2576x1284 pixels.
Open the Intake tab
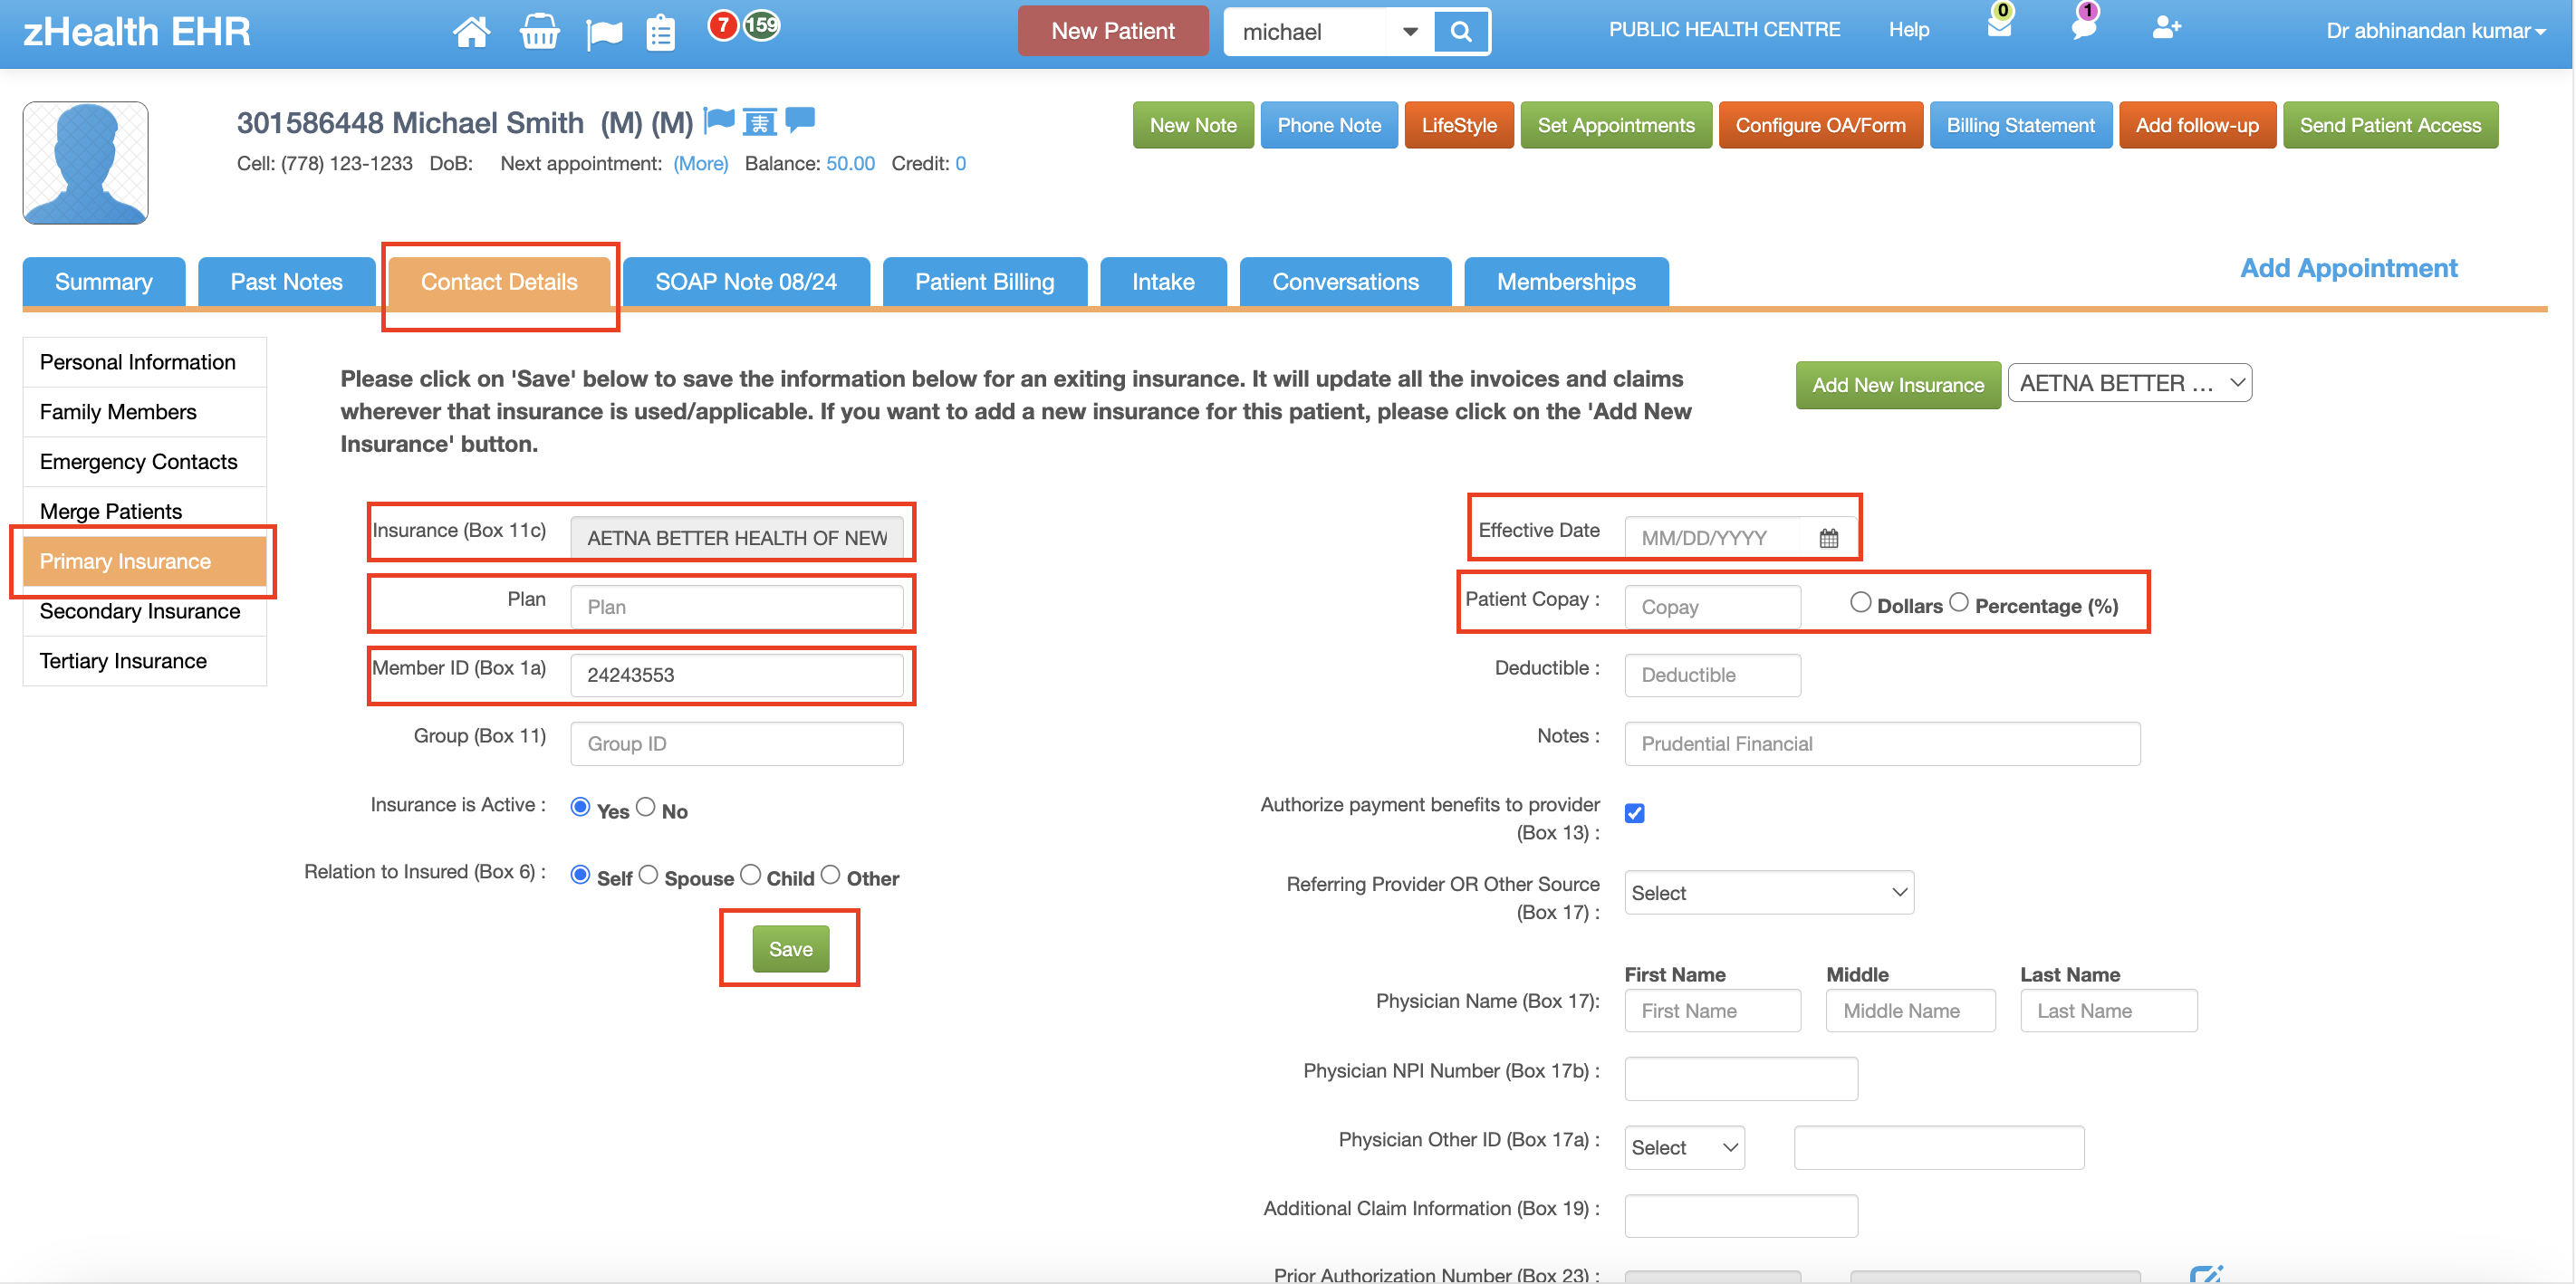[1163, 282]
